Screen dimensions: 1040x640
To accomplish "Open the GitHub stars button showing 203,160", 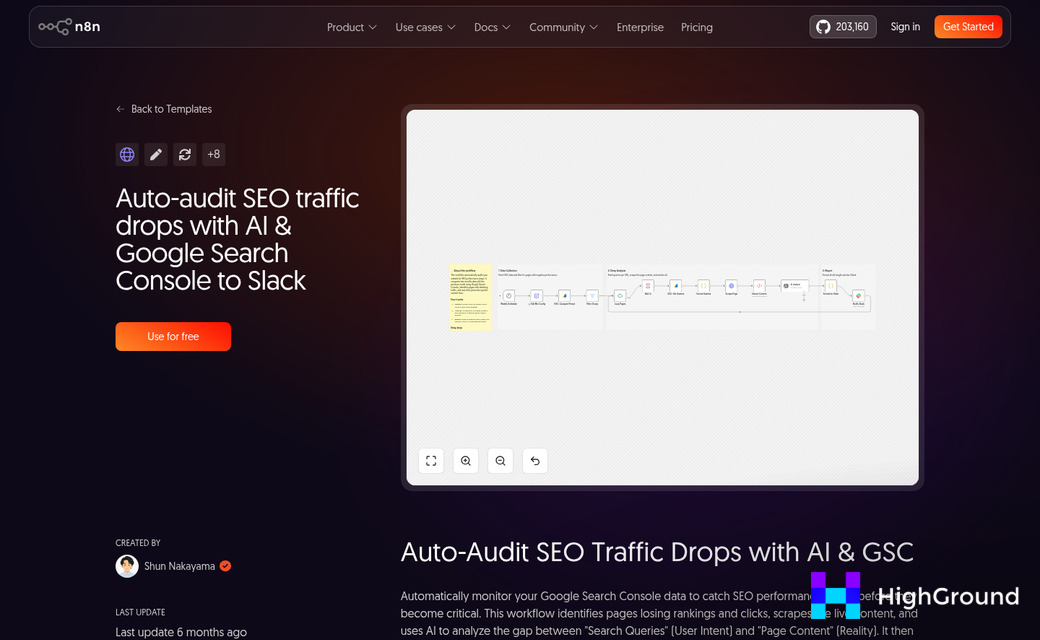I will coord(842,27).
